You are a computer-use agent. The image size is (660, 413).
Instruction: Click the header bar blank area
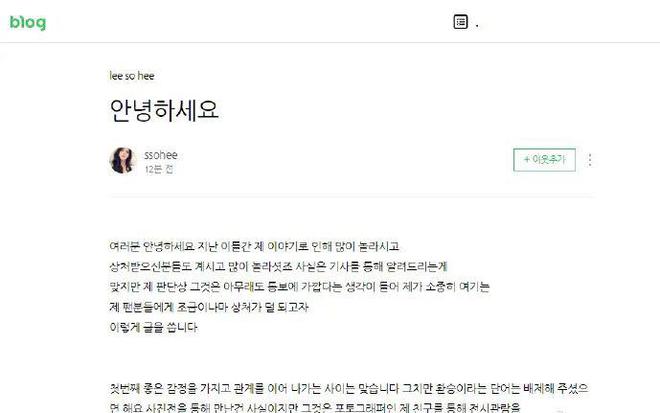253,22
